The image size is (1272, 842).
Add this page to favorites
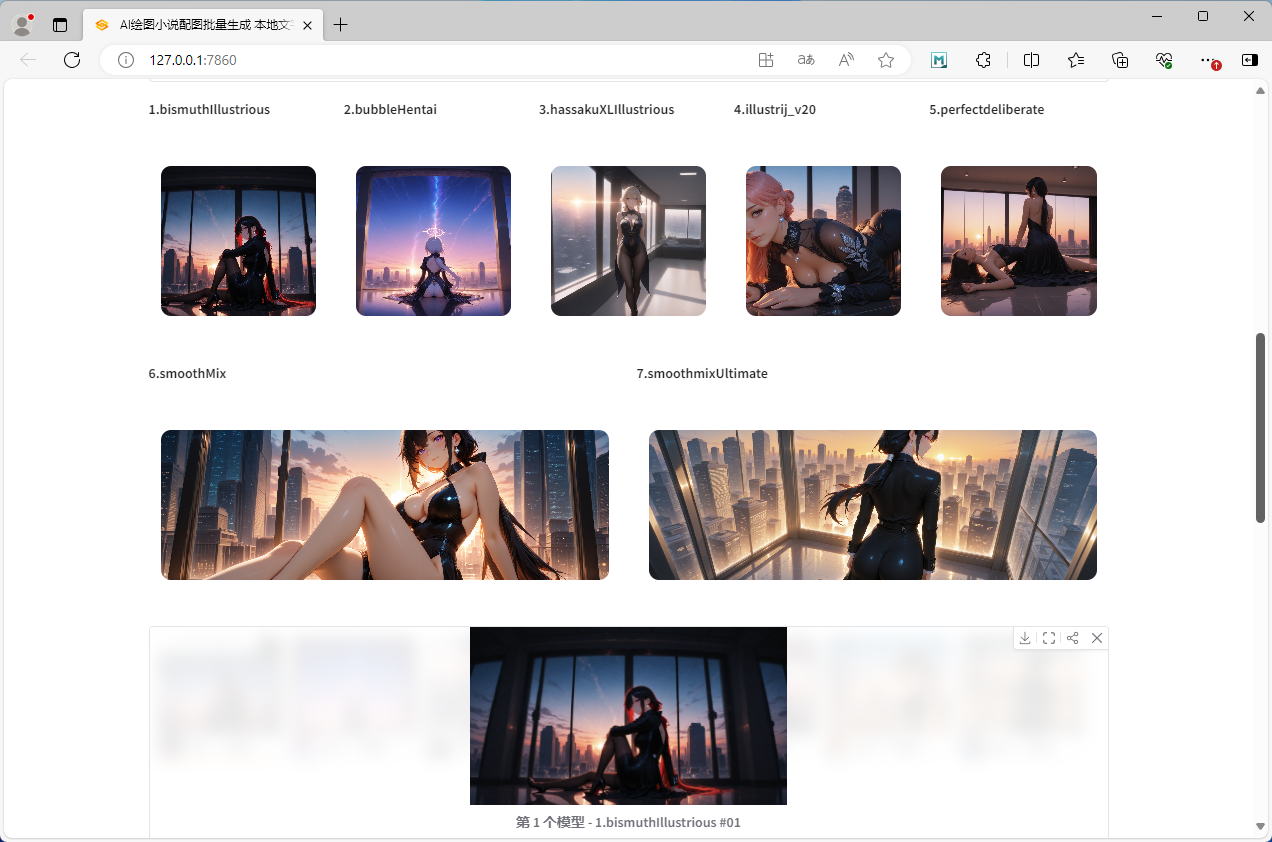[886, 60]
